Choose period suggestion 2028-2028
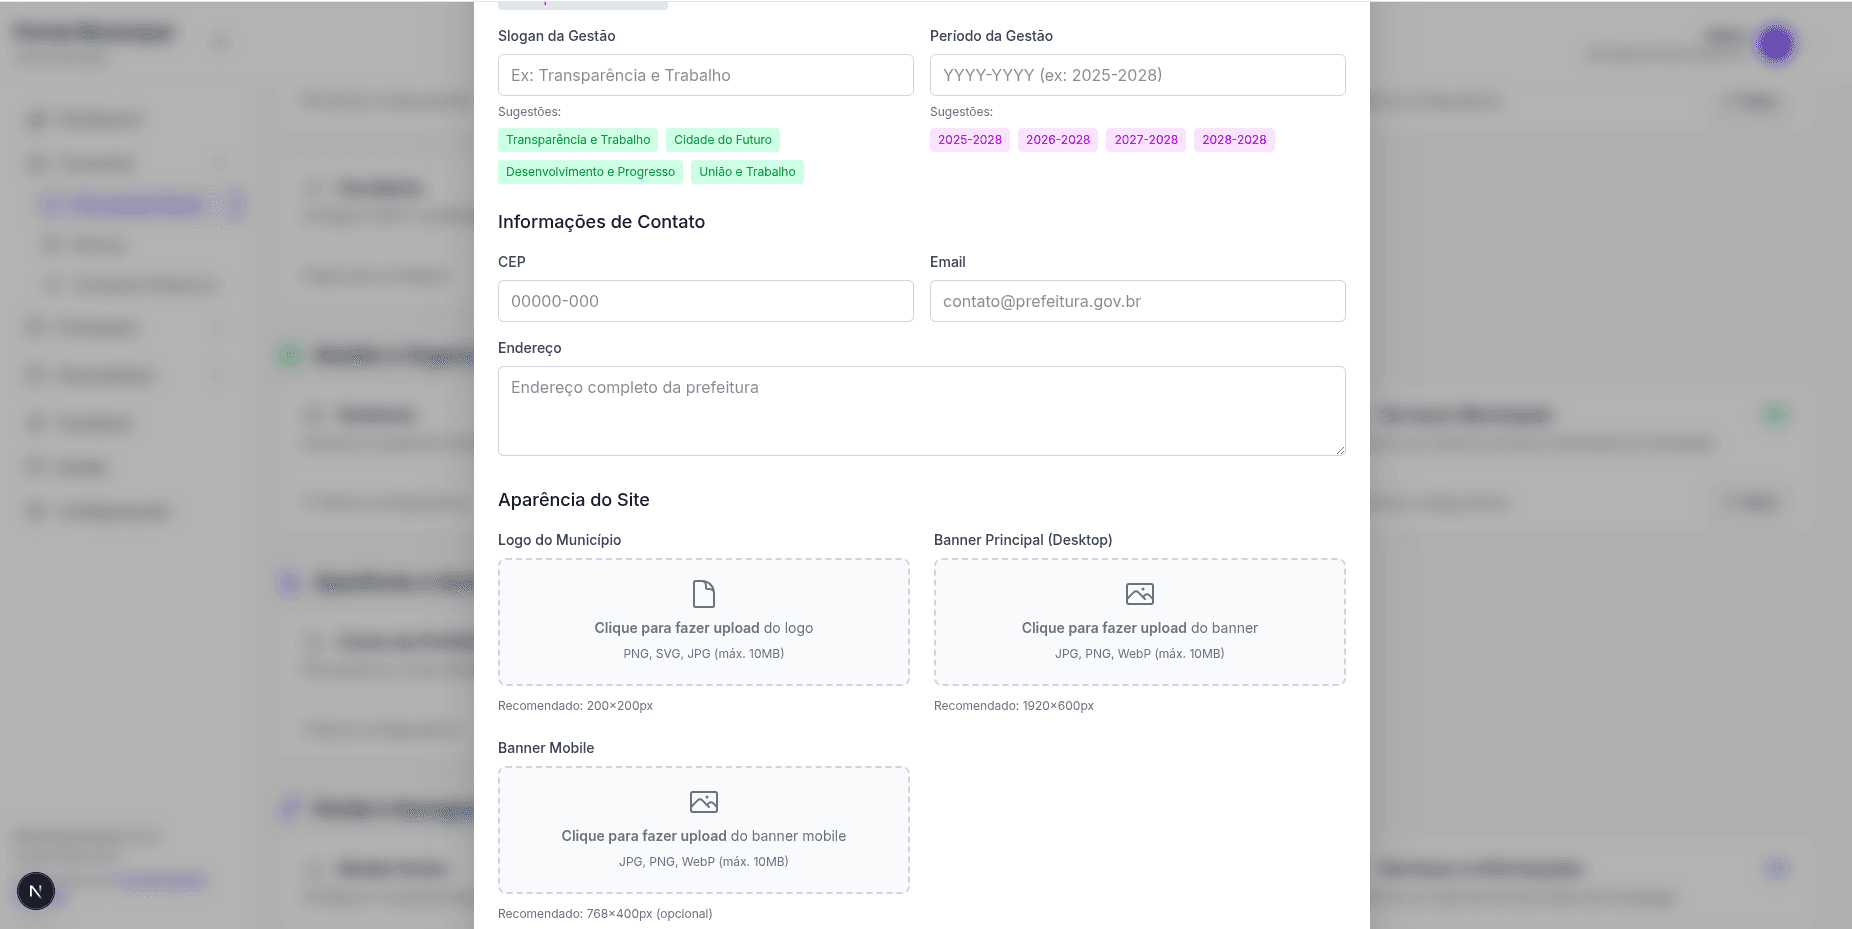The width and height of the screenshot is (1852, 929). point(1233,139)
